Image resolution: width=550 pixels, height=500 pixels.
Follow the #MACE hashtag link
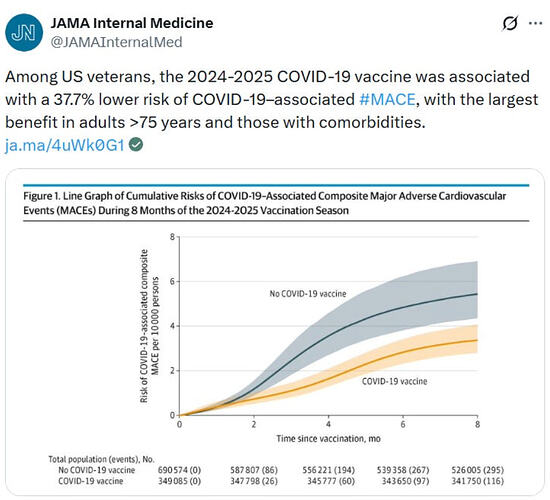pos(387,99)
